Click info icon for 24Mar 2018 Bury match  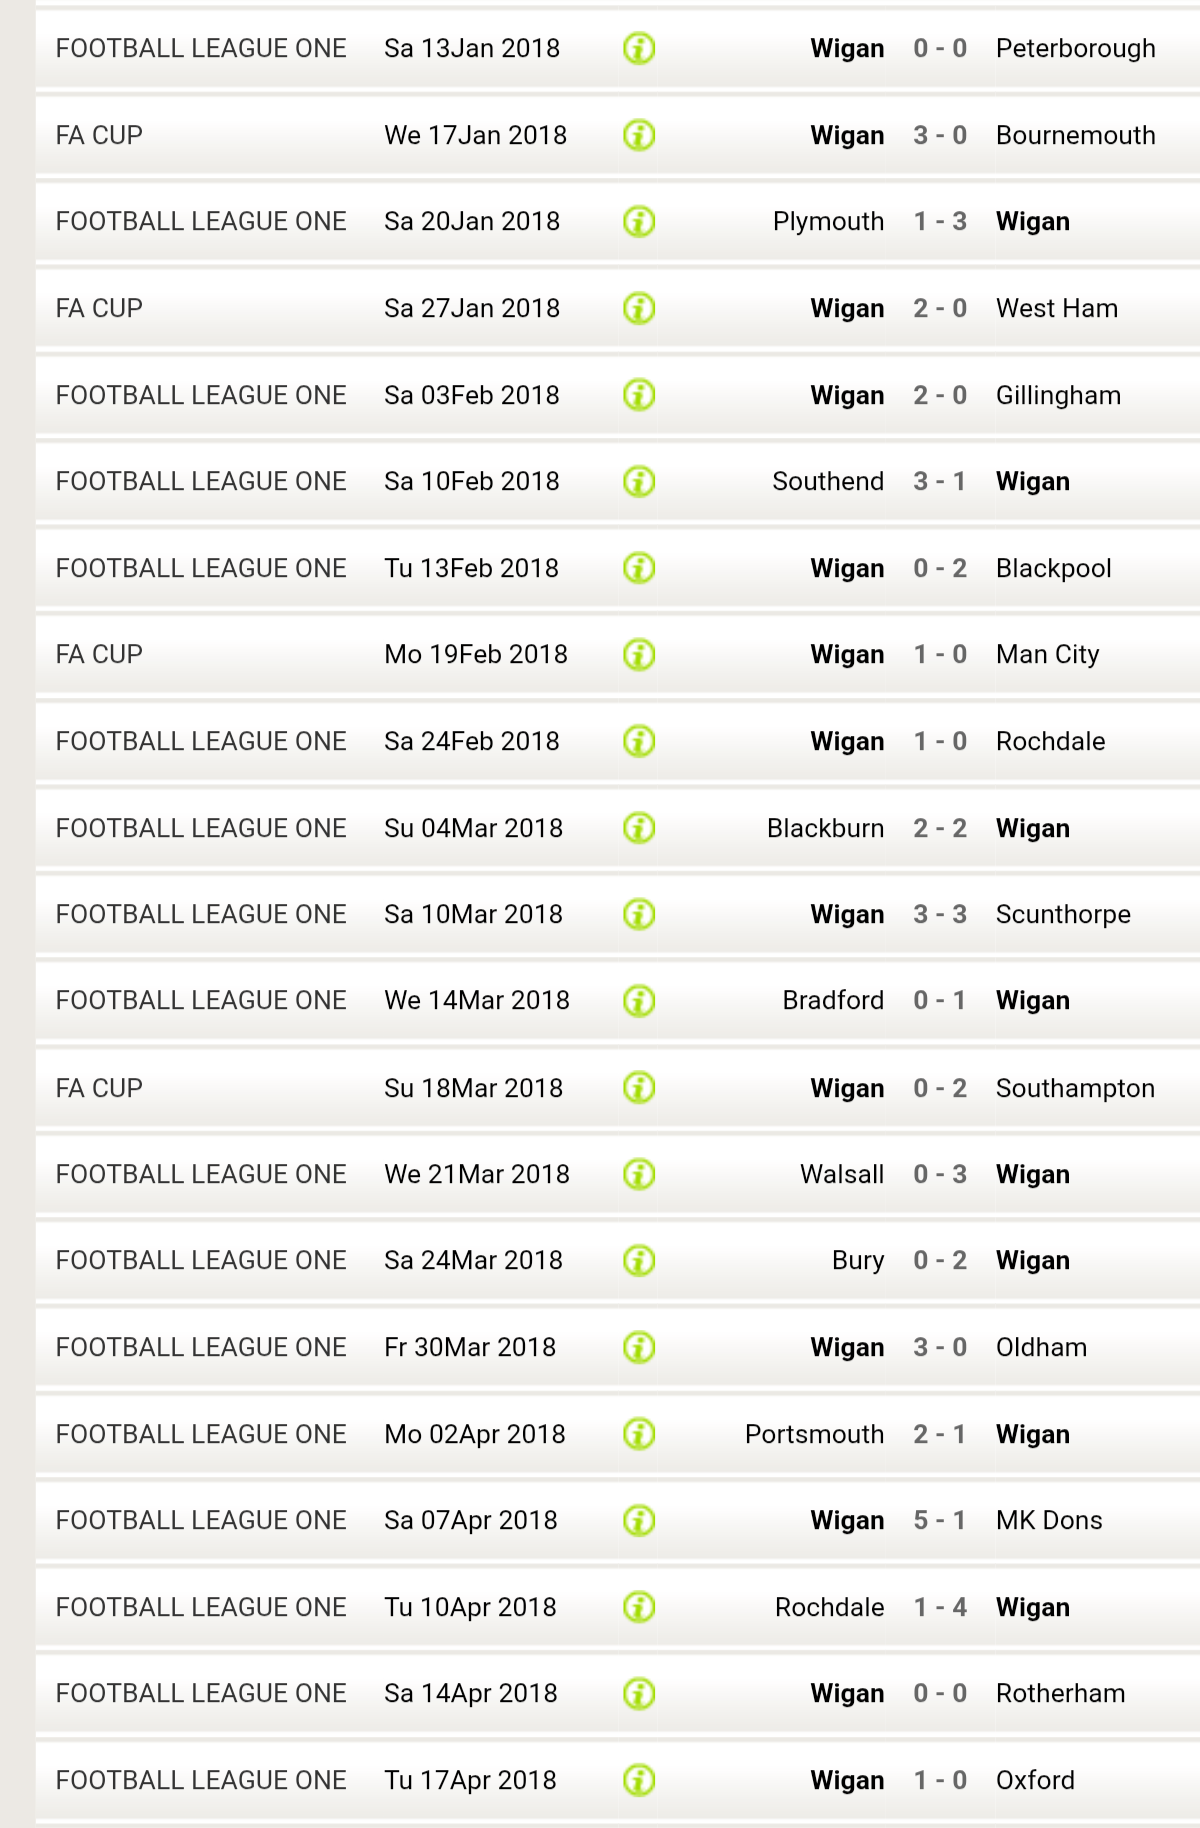(x=639, y=1261)
